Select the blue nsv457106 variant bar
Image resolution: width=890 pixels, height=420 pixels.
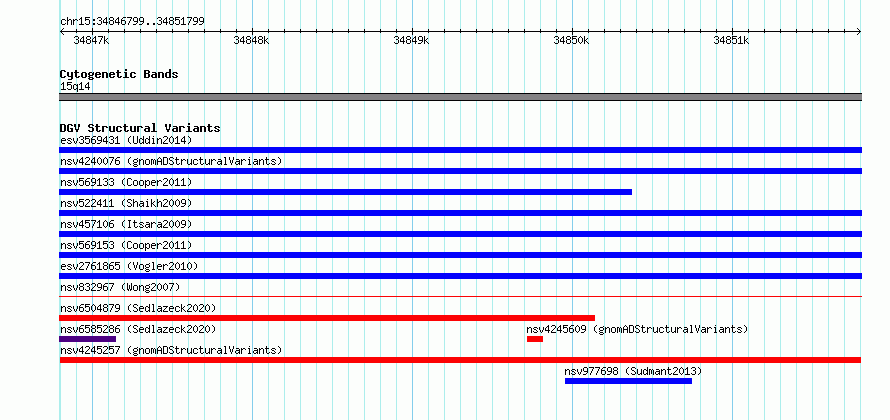click(460, 234)
